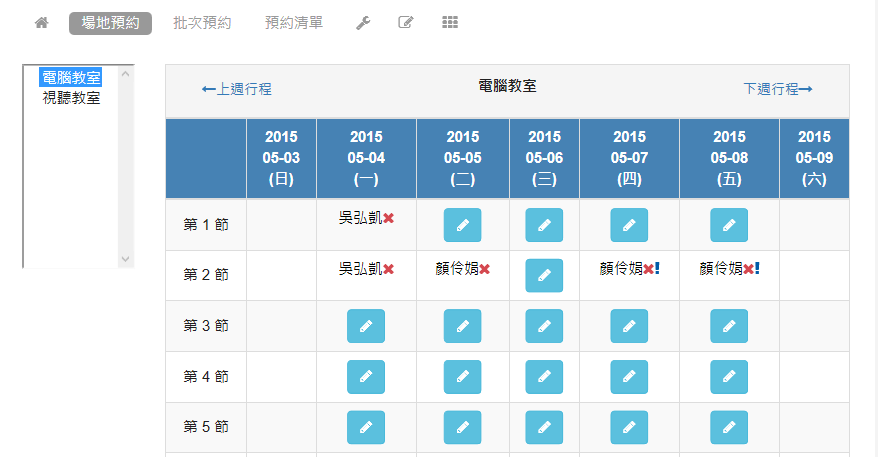Click the home icon in navbar
This screenshot has width=878, height=457.
pos(41,23)
